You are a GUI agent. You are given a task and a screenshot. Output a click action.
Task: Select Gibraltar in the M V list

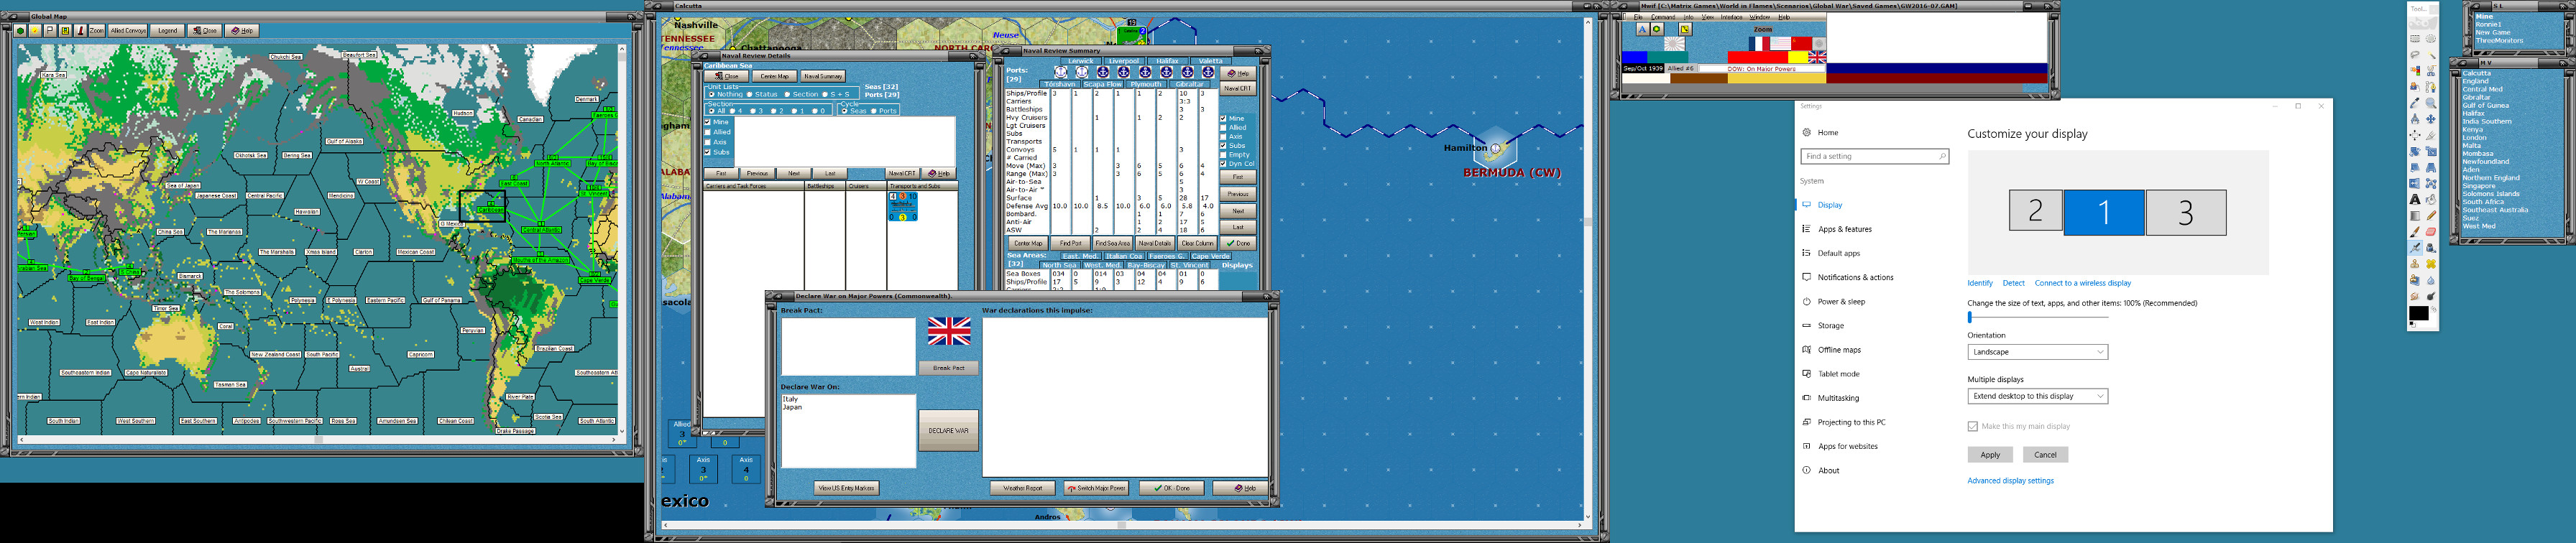coord(2476,98)
